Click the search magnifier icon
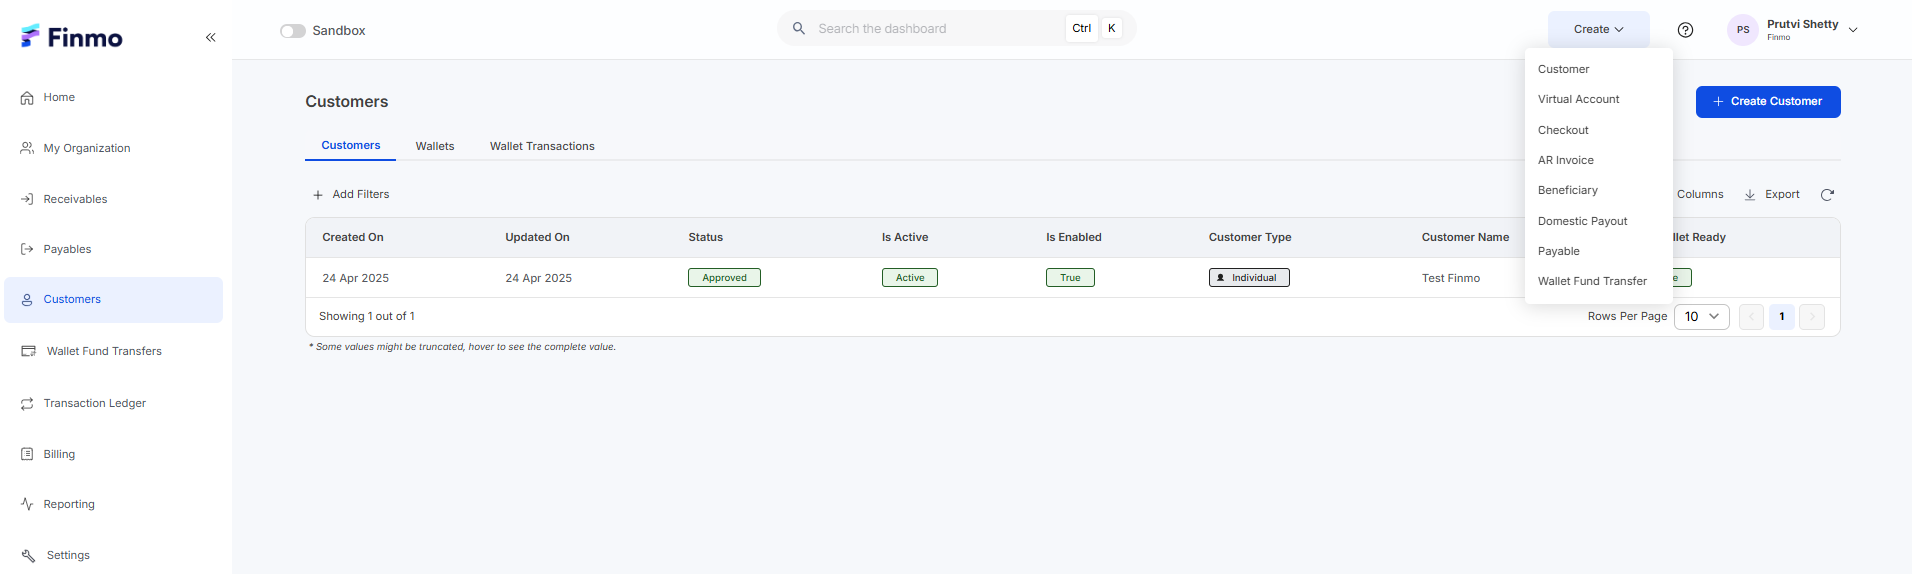Image resolution: width=1912 pixels, height=574 pixels. (x=799, y=28)
